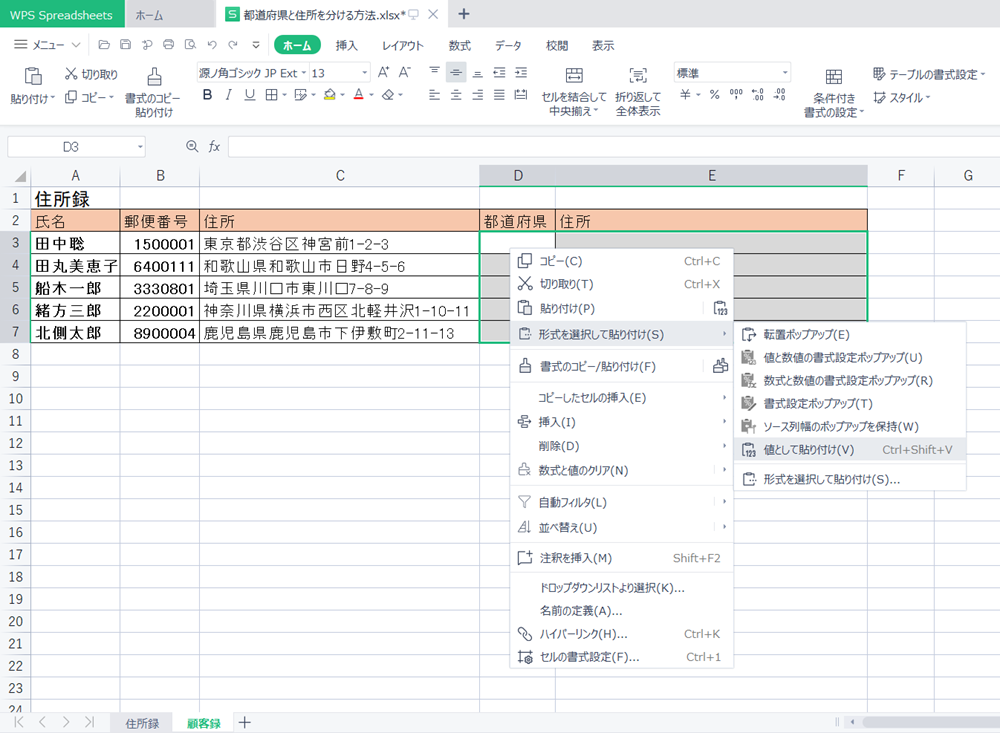
Task: Click the zoom icon beside the formula bar
Action: coord(192,146)
